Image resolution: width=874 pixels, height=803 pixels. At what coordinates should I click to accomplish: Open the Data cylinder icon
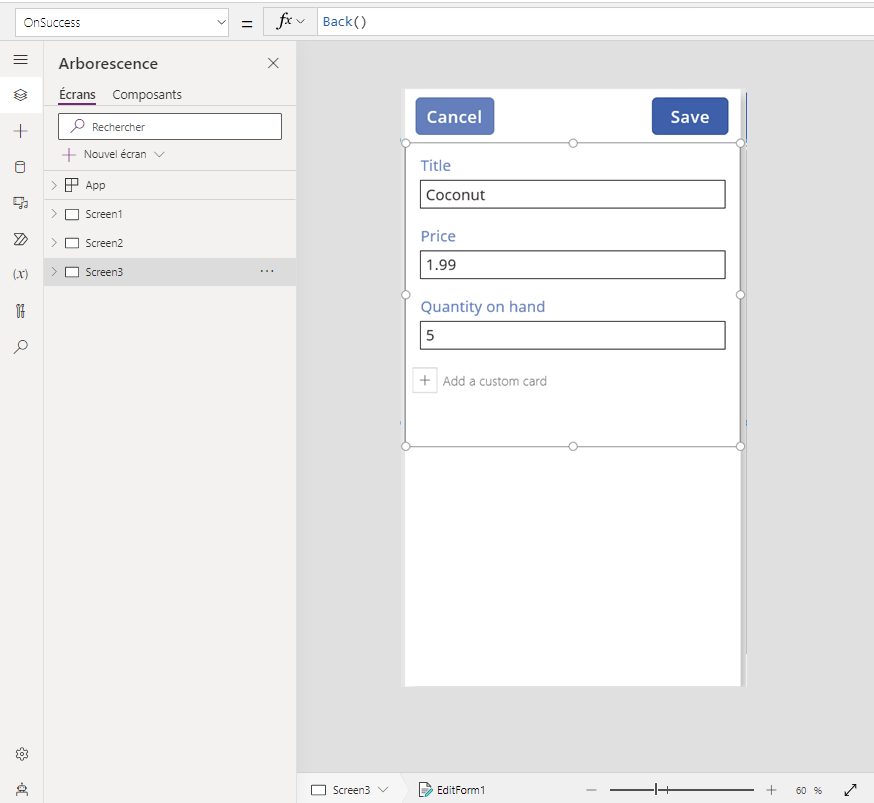pyautogui.click(x=21, y=167)
